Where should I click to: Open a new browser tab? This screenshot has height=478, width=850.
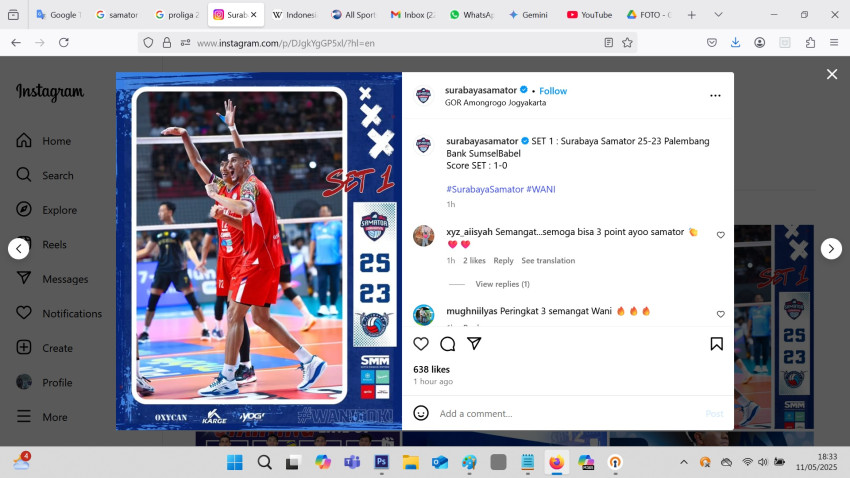click(x=692, y=15)
